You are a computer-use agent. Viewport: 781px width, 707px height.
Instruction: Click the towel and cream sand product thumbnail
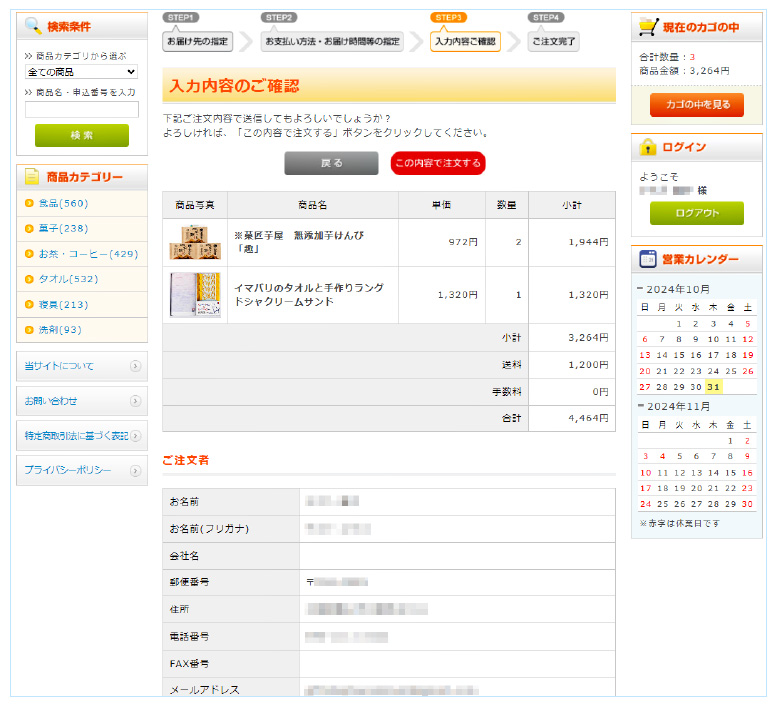[x=195, y=295]
